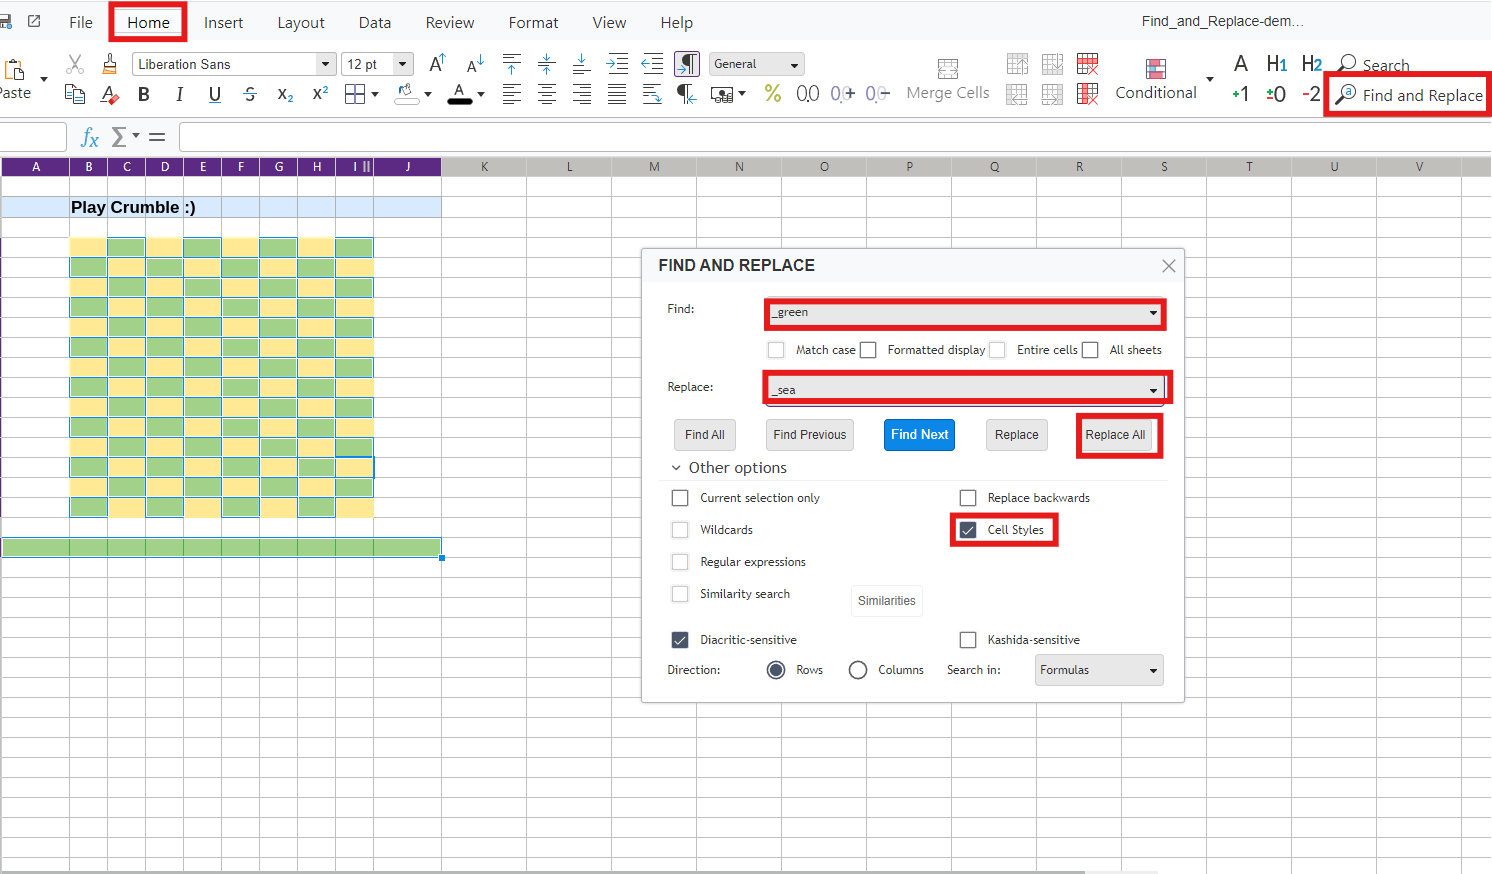The height and width of the screenshot is (874, 1492).
Task: Apply percent number format
Action: 772,93
